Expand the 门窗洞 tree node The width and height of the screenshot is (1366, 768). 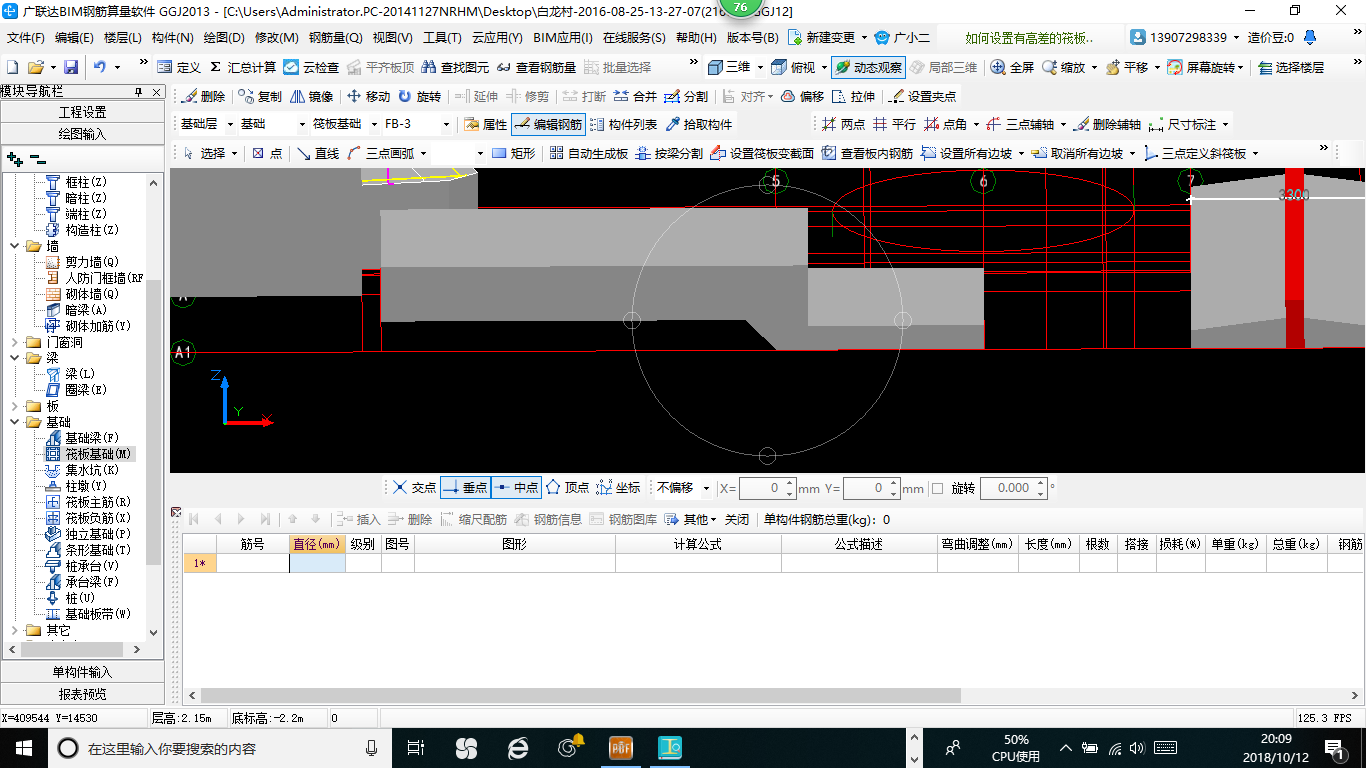pos(14,342)
